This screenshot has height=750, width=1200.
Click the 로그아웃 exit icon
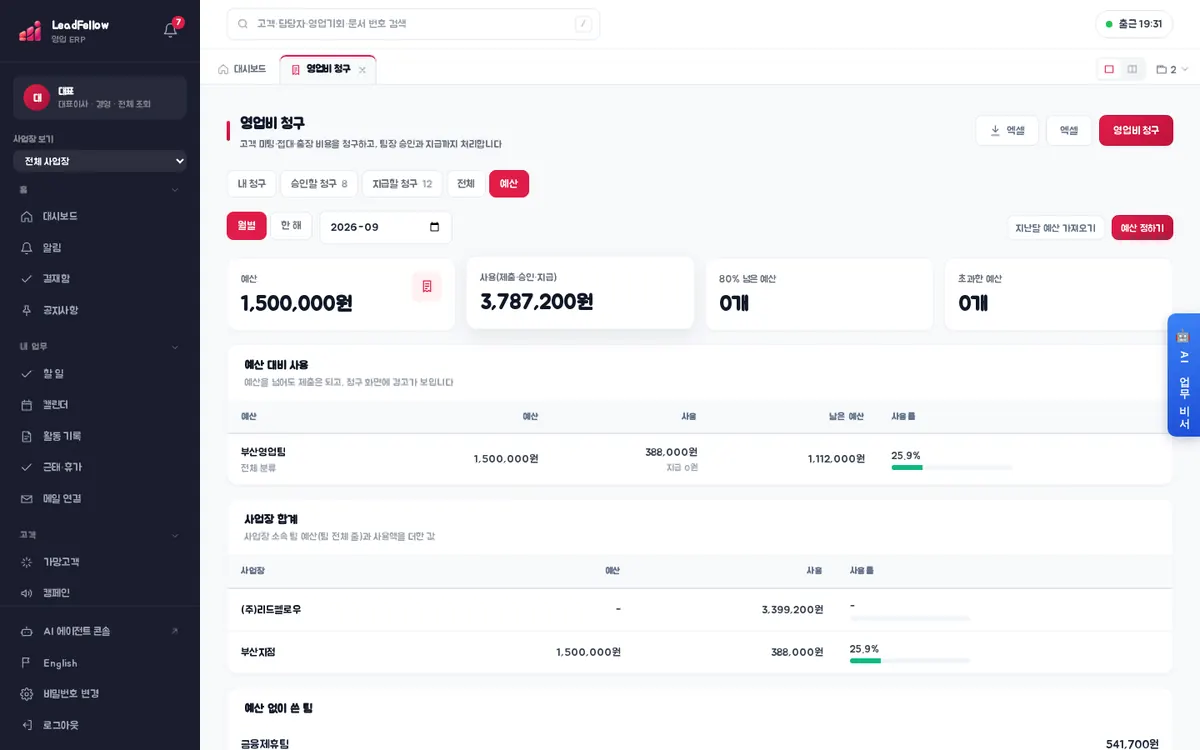[x=27, y=725]
